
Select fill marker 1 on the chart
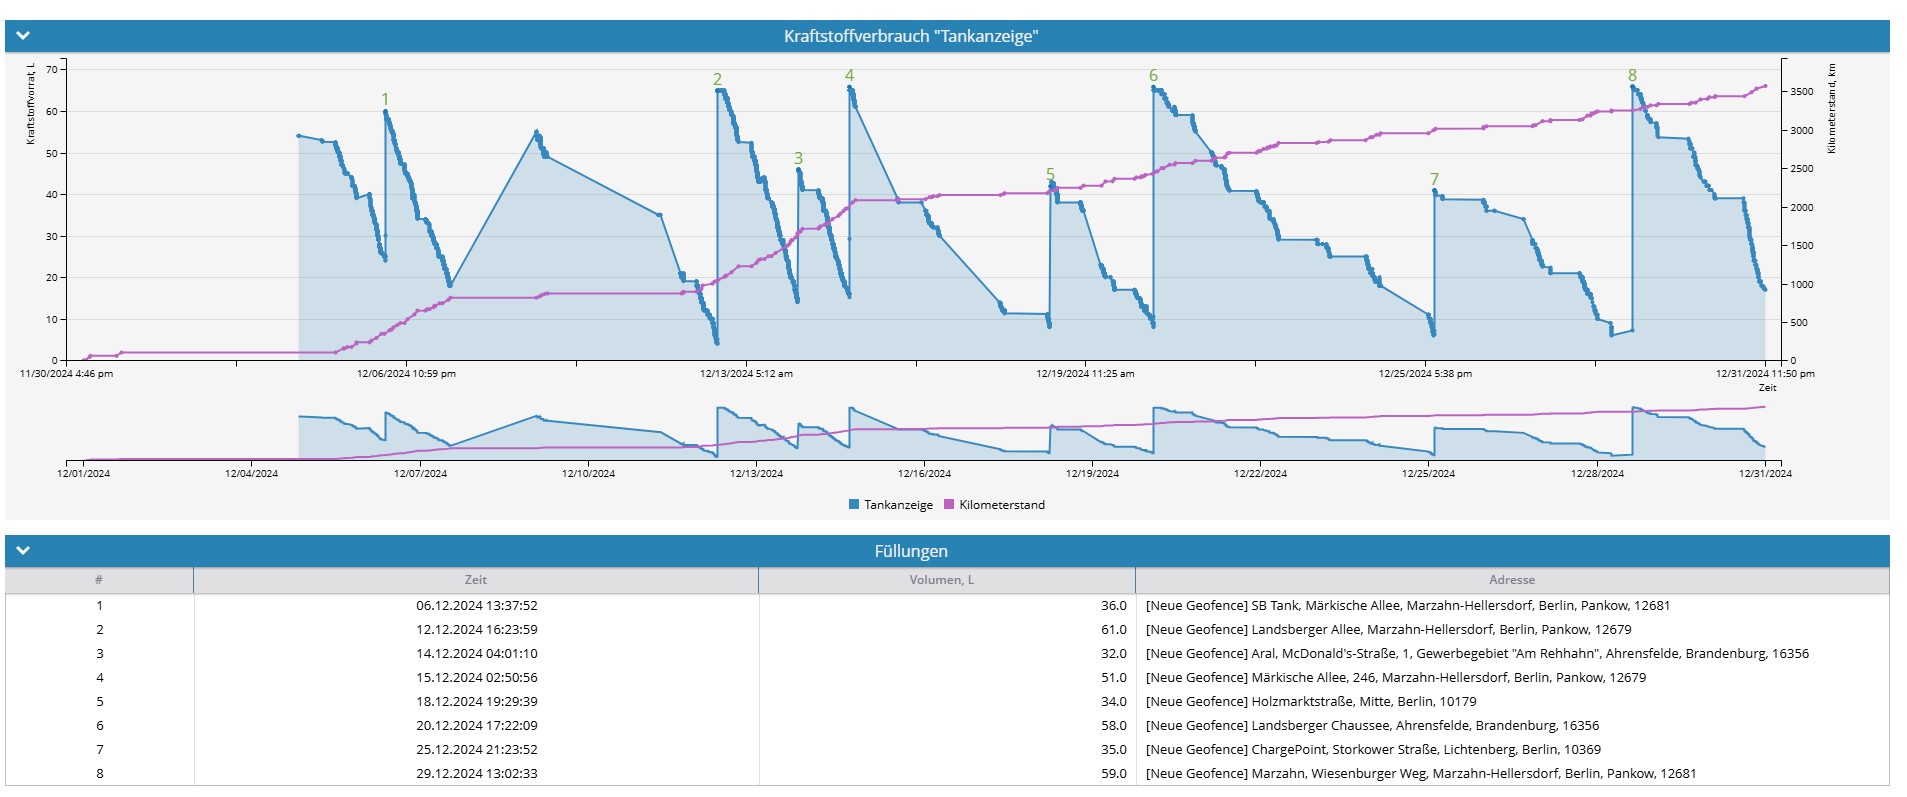pyautogui.click(x=385, y=100)
